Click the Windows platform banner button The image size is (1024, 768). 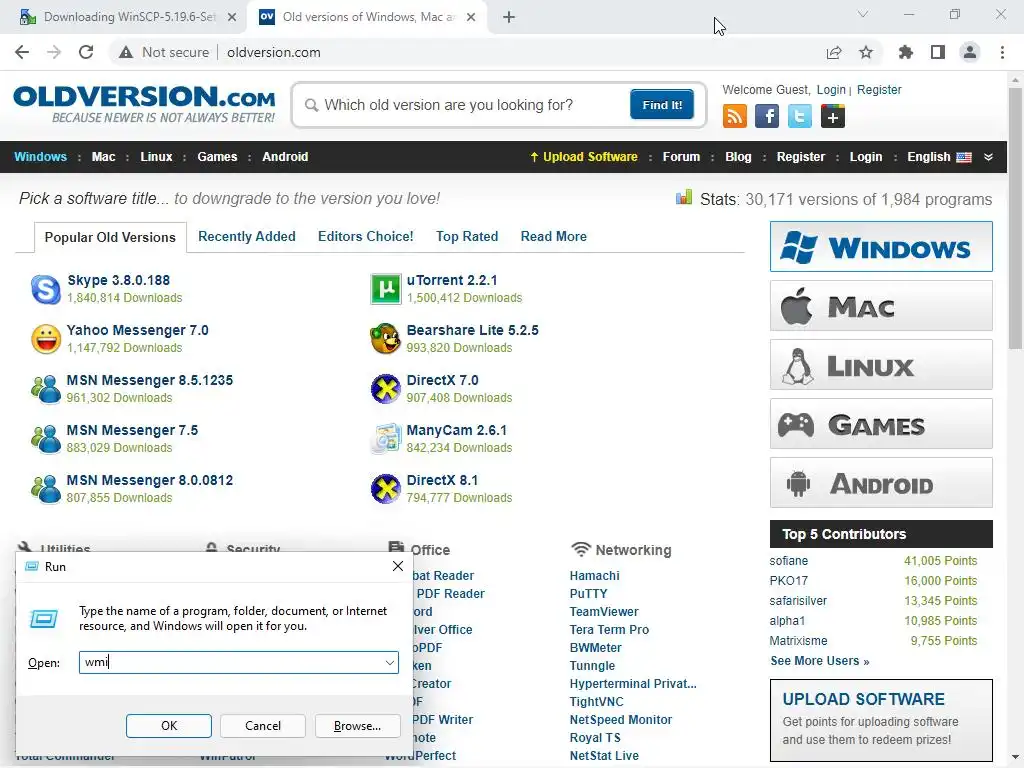881,247
